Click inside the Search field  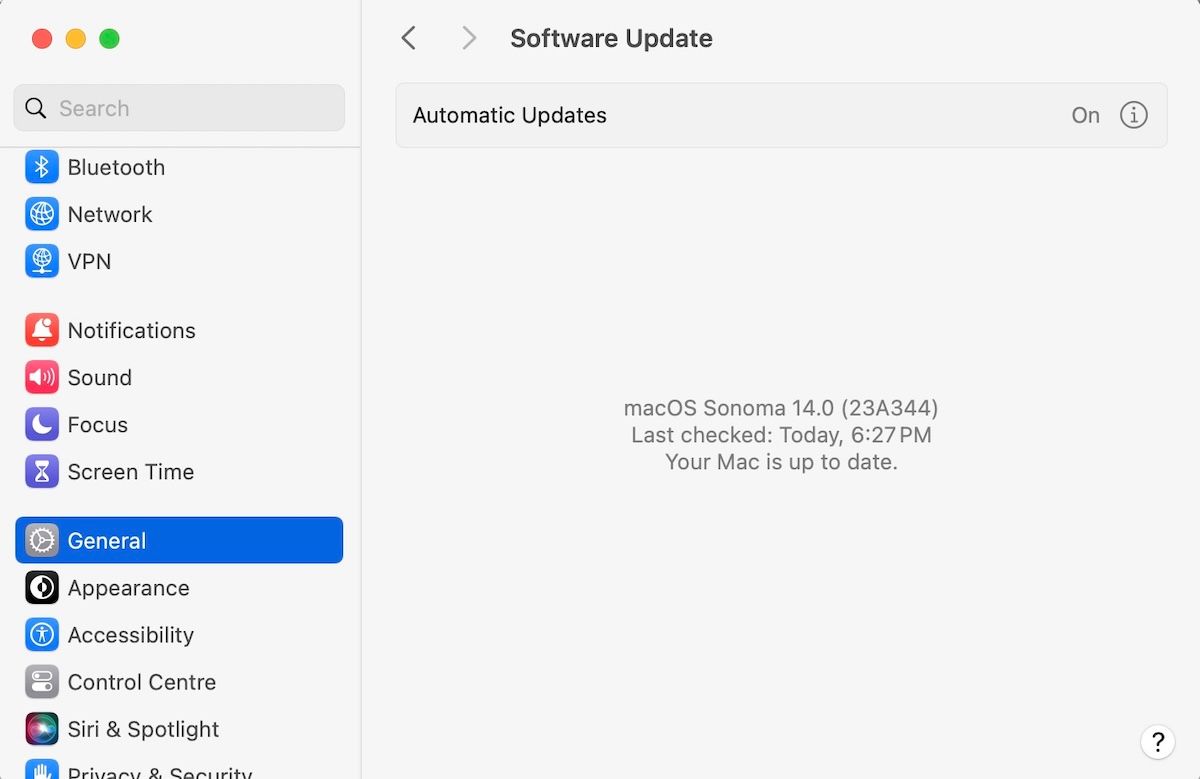coord(178,108)
